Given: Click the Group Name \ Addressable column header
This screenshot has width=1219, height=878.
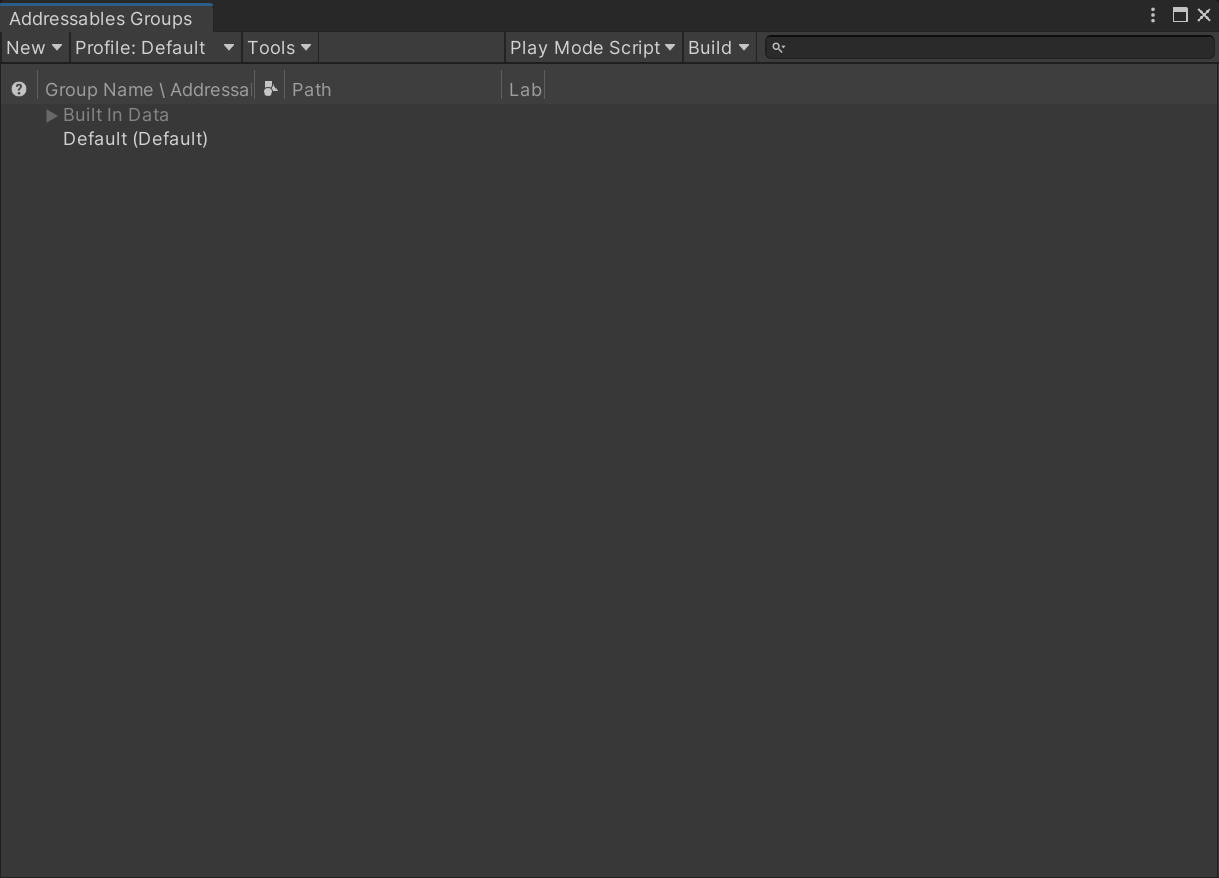Looking at the screenshot, I should tap(146, 89).
